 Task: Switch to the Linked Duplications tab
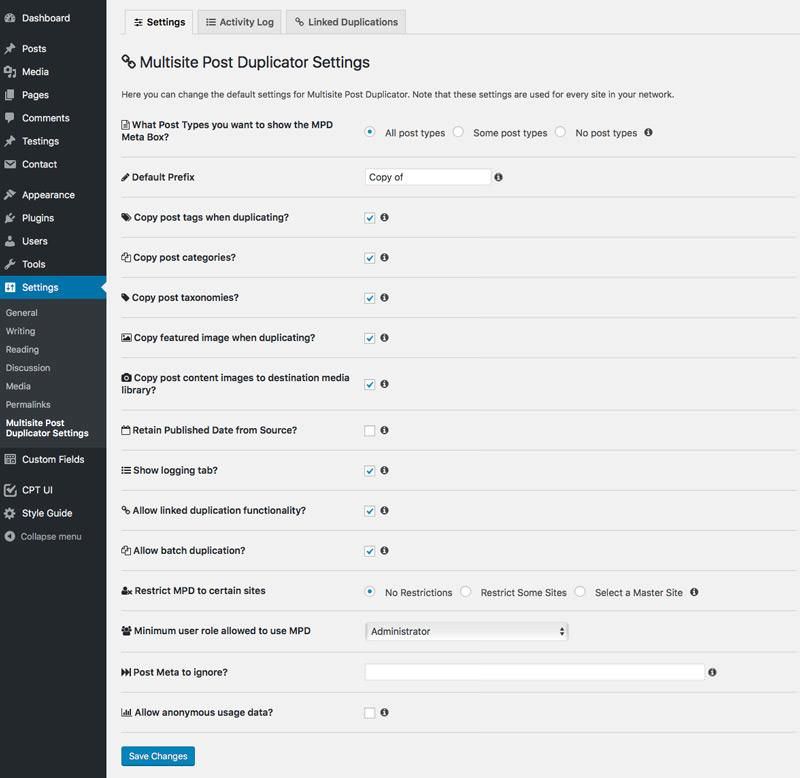[x=346, y=22]
